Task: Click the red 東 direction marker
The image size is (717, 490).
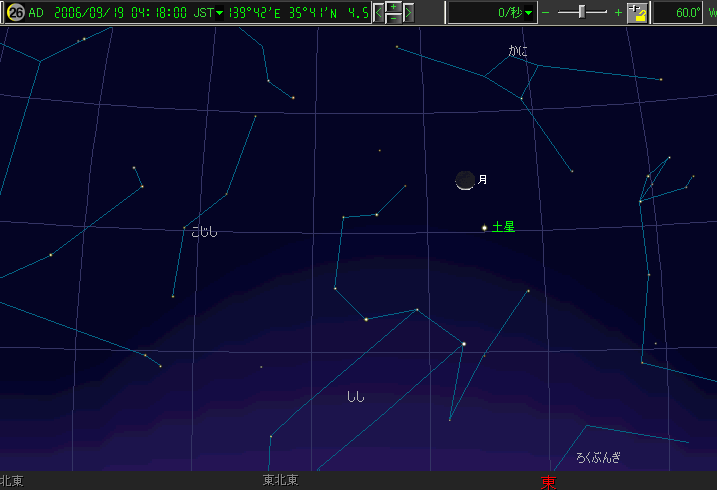Action: 548,482
